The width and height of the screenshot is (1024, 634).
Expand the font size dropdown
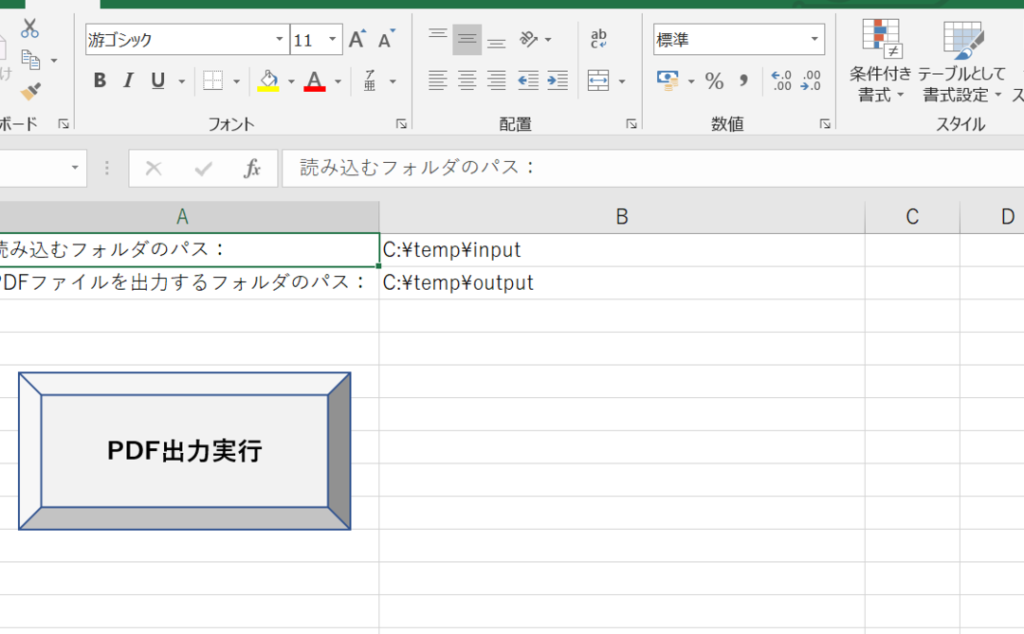[x=333, y=41]
